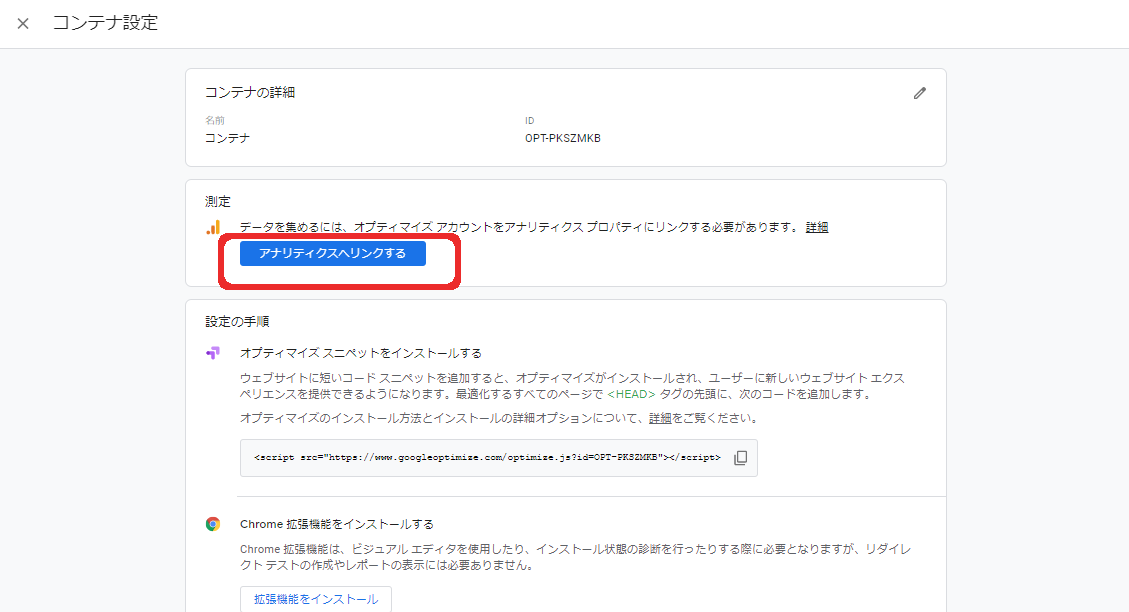Click the 拡張機能をインストール button
The height and width of the screenshot is (612, 1129).
tap(315, 599)
